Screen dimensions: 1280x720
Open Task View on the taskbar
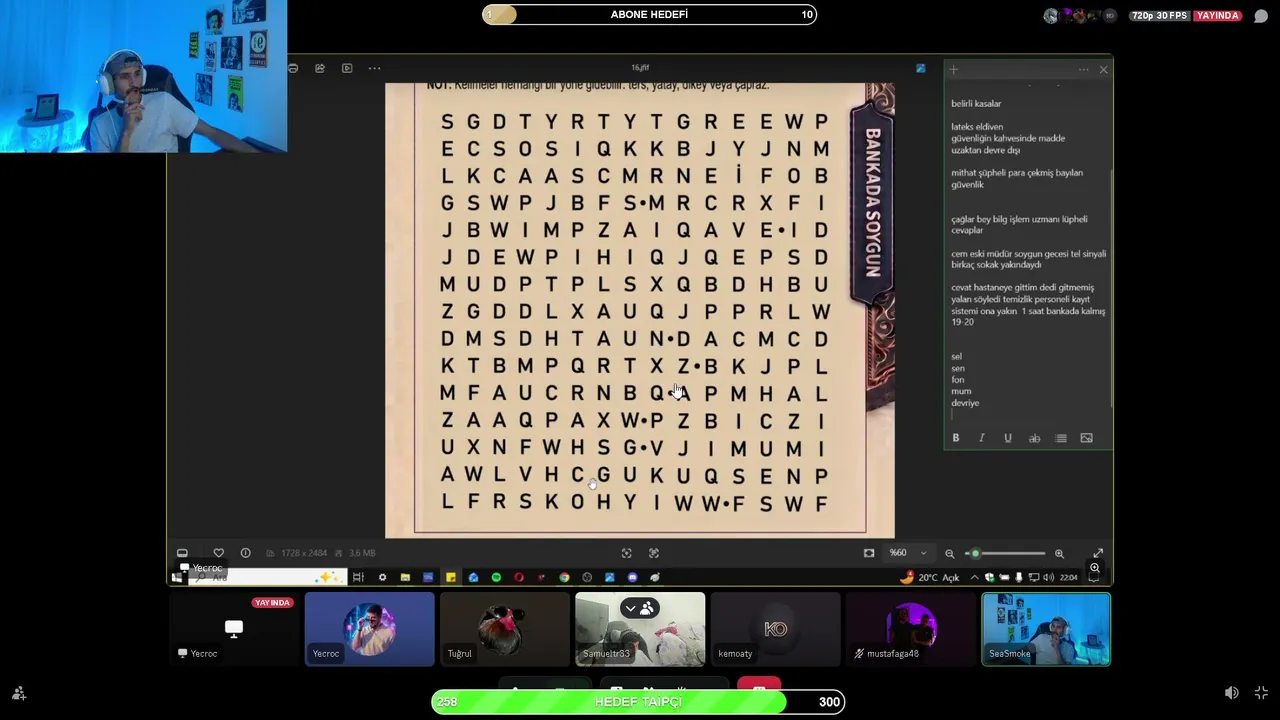(x=358, y=577)
